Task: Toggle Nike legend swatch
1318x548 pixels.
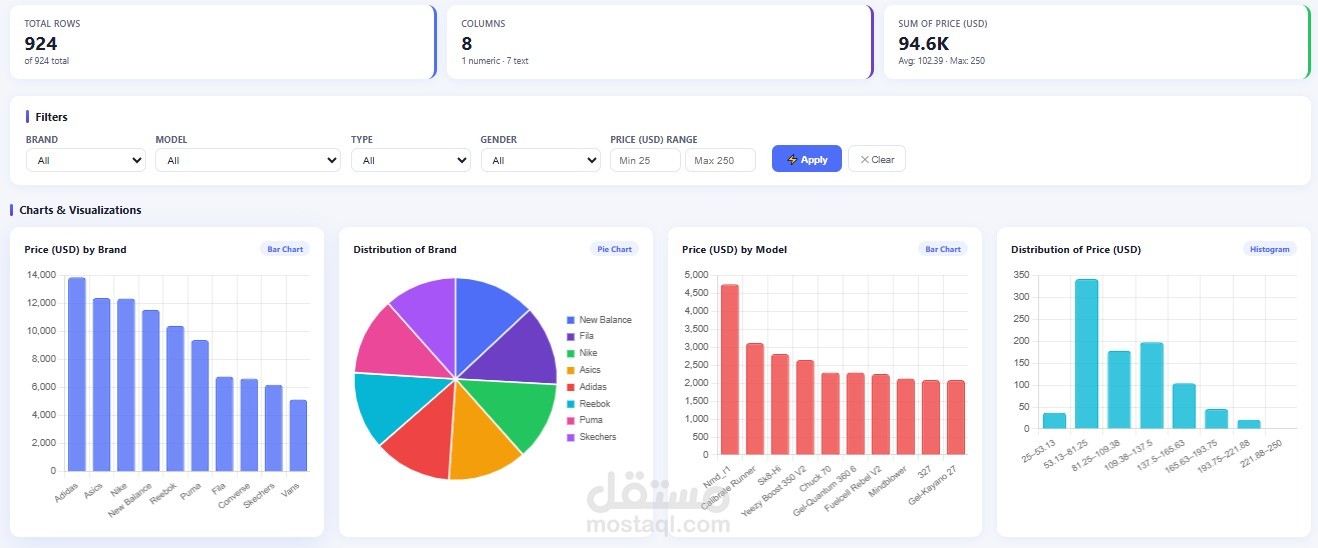Action: (x=570, y=353)
